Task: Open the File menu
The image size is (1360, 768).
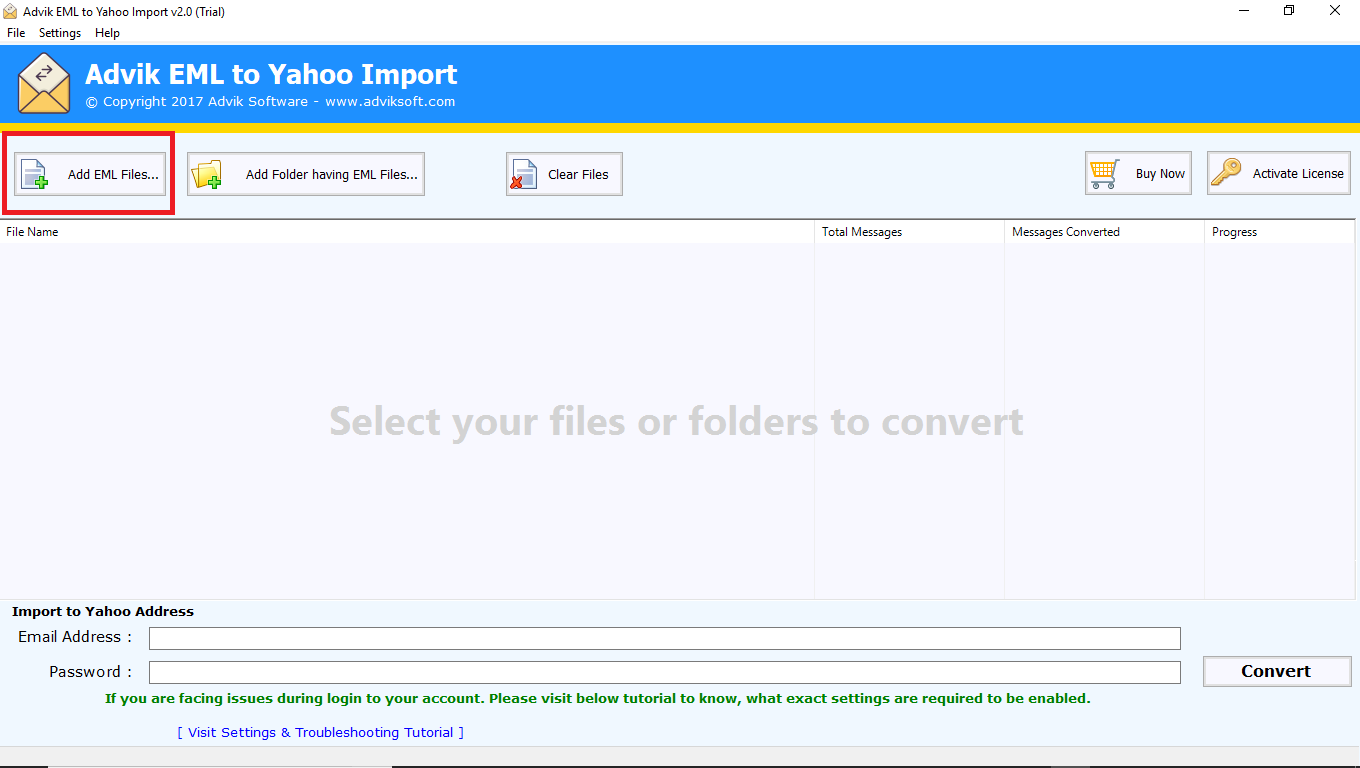Action: click(x=16, y=33)
